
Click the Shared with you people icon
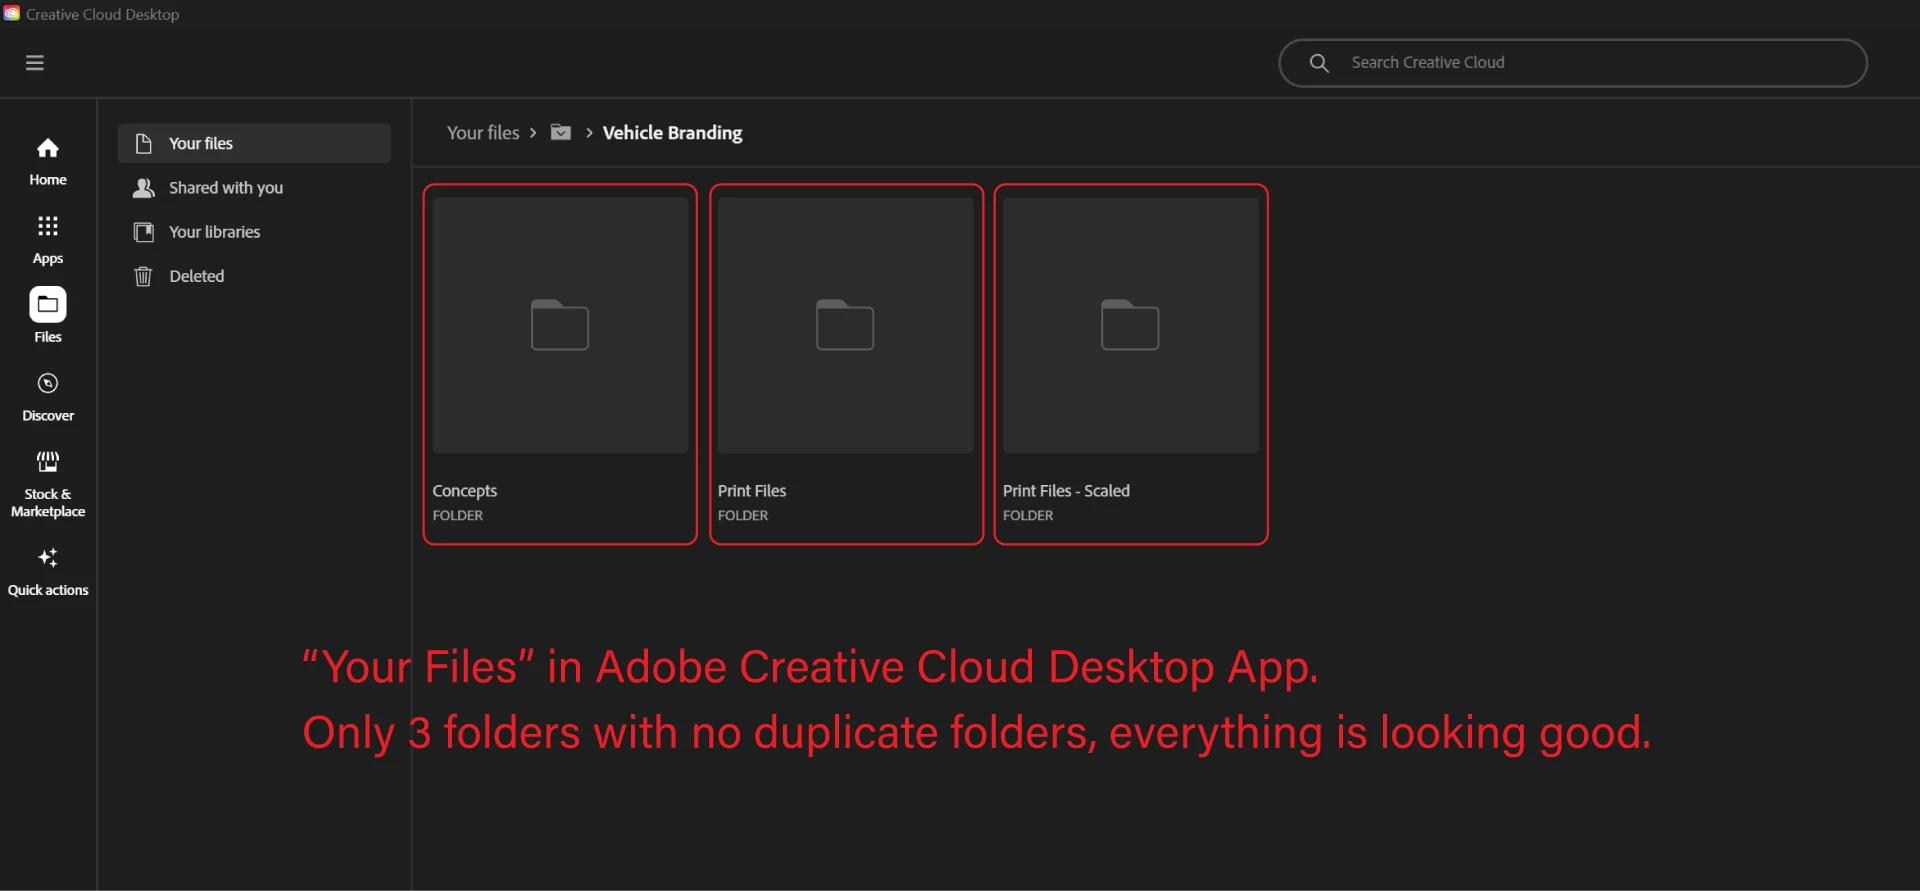pyautogui.click(x=144, y=188)
